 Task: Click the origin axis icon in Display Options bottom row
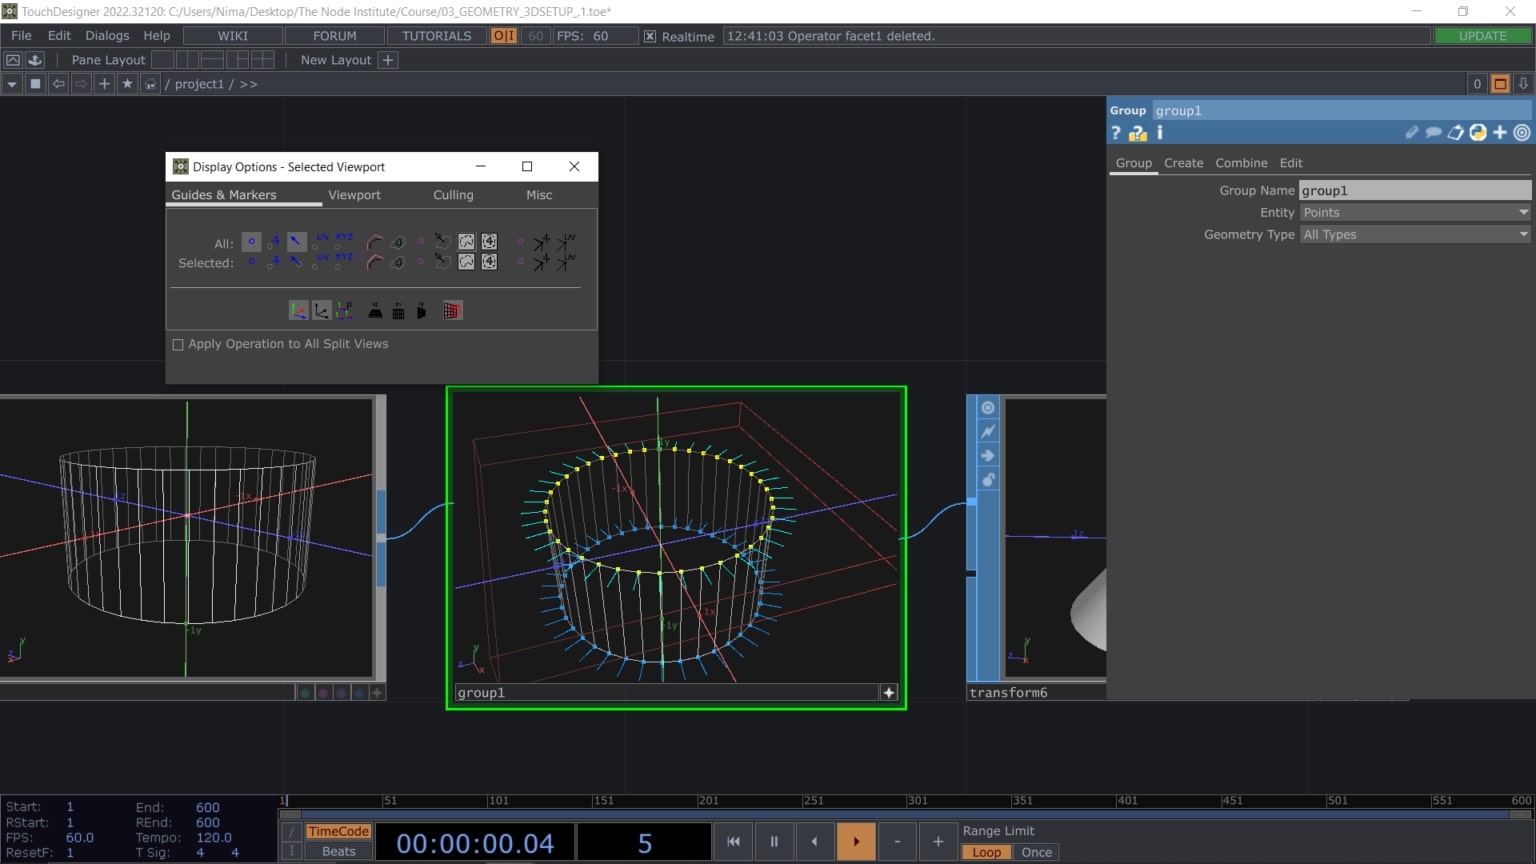(298, 310)
